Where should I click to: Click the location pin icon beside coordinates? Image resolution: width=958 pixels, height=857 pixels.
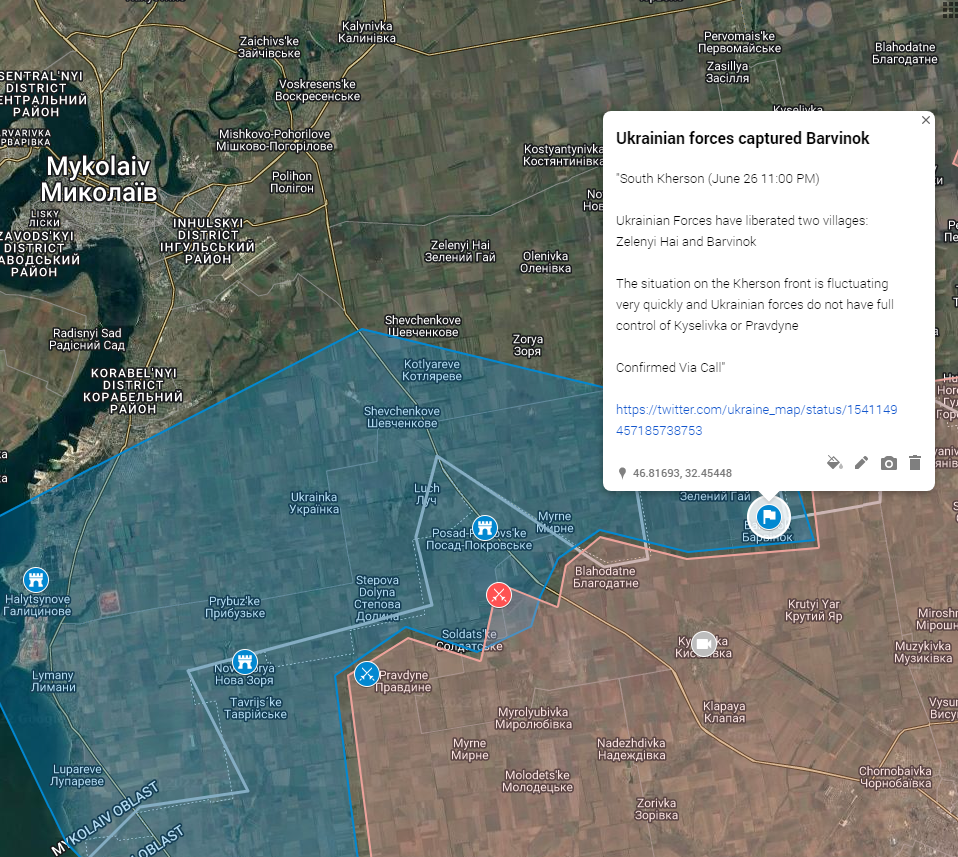622,473
